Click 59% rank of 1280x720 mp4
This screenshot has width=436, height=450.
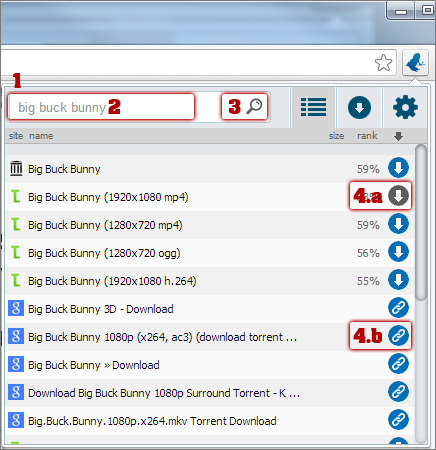(368, 225)
